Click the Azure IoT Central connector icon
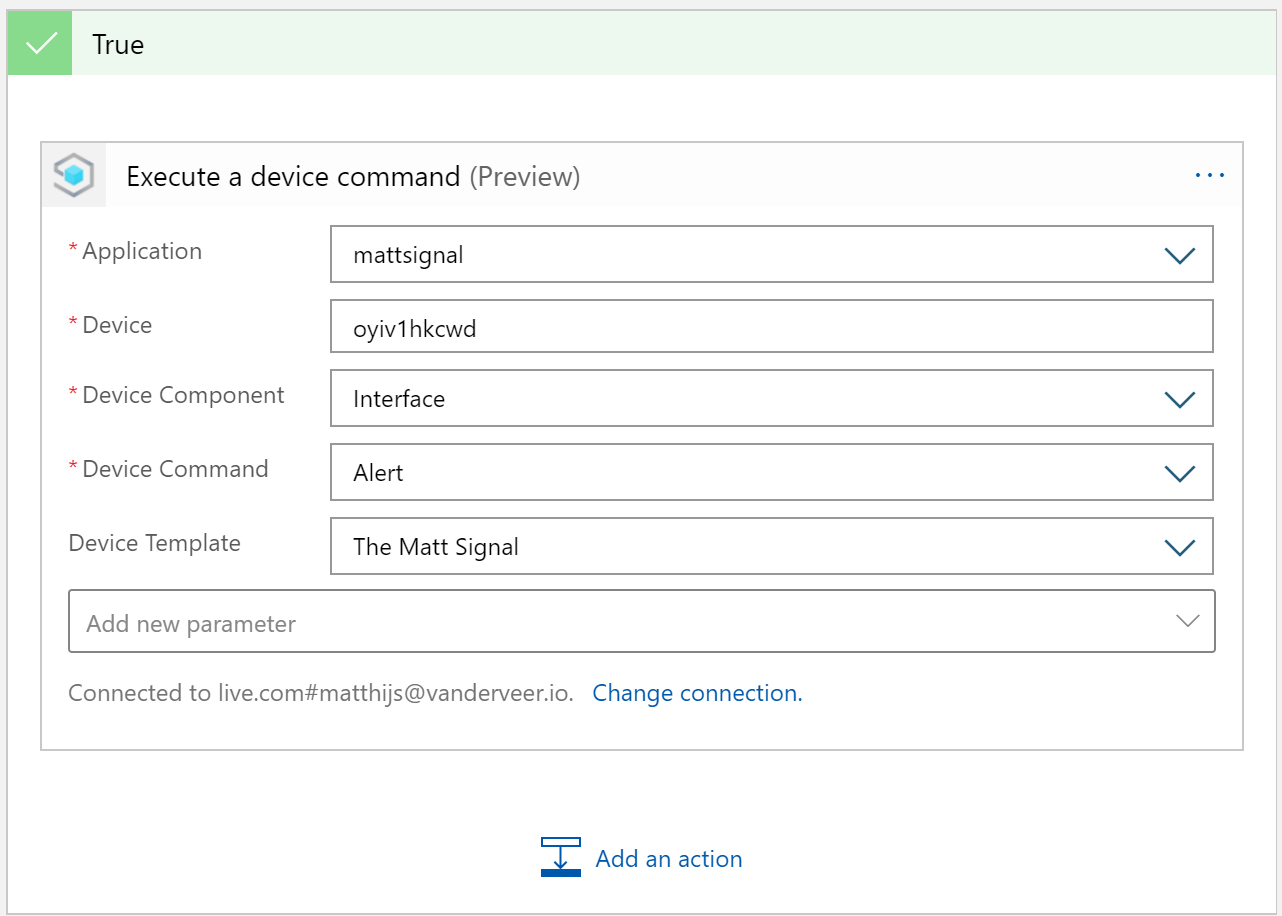This screenshot has width=1282, height=916. [72, 174]
